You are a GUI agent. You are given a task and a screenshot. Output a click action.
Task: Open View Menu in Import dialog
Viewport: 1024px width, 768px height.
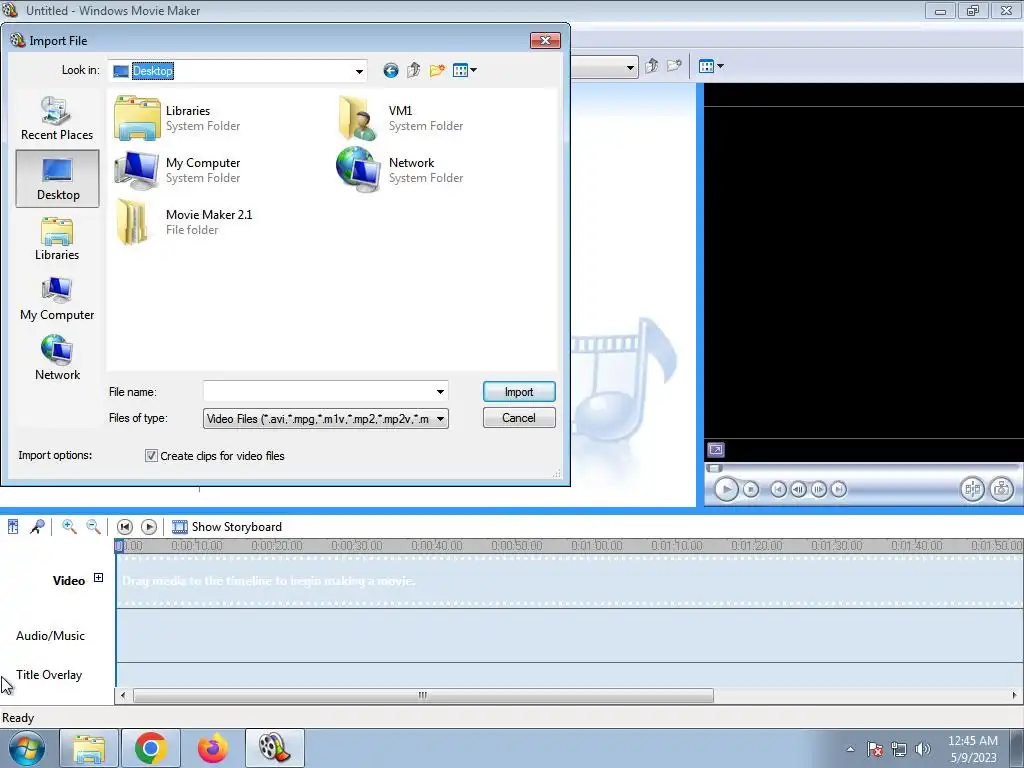464,71
